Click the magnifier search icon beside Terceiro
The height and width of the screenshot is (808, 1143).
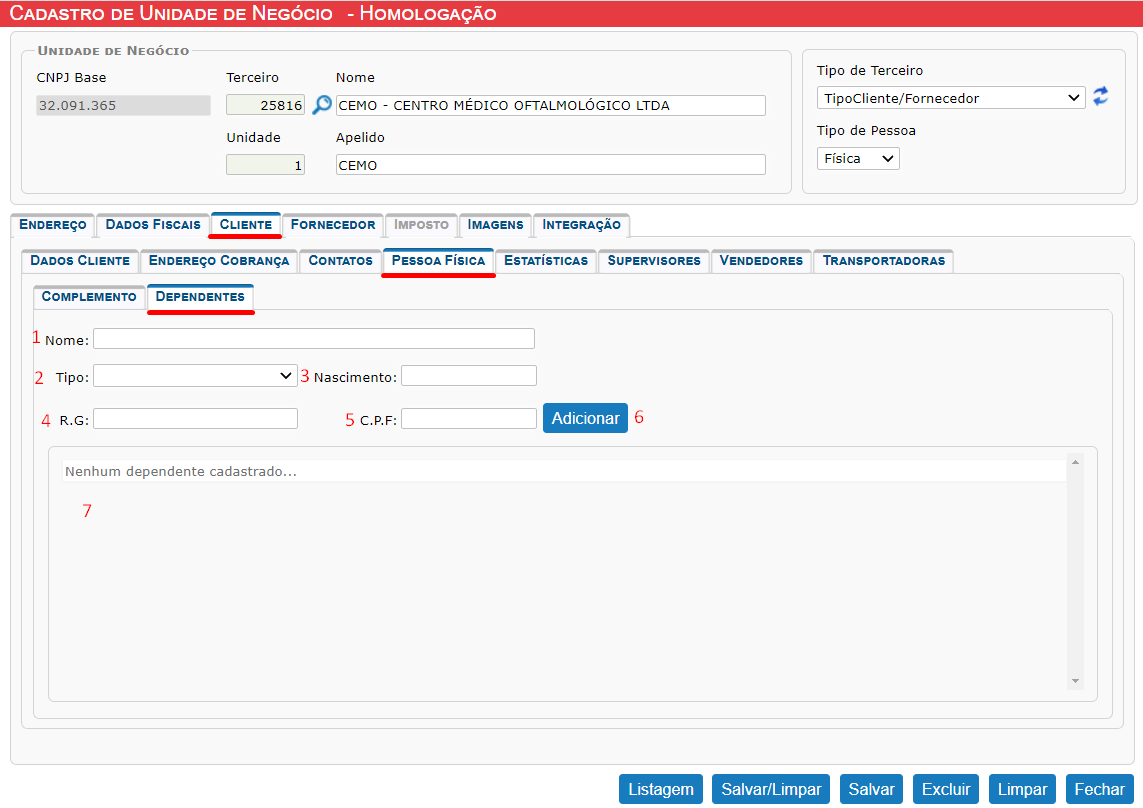pos(321,105)
